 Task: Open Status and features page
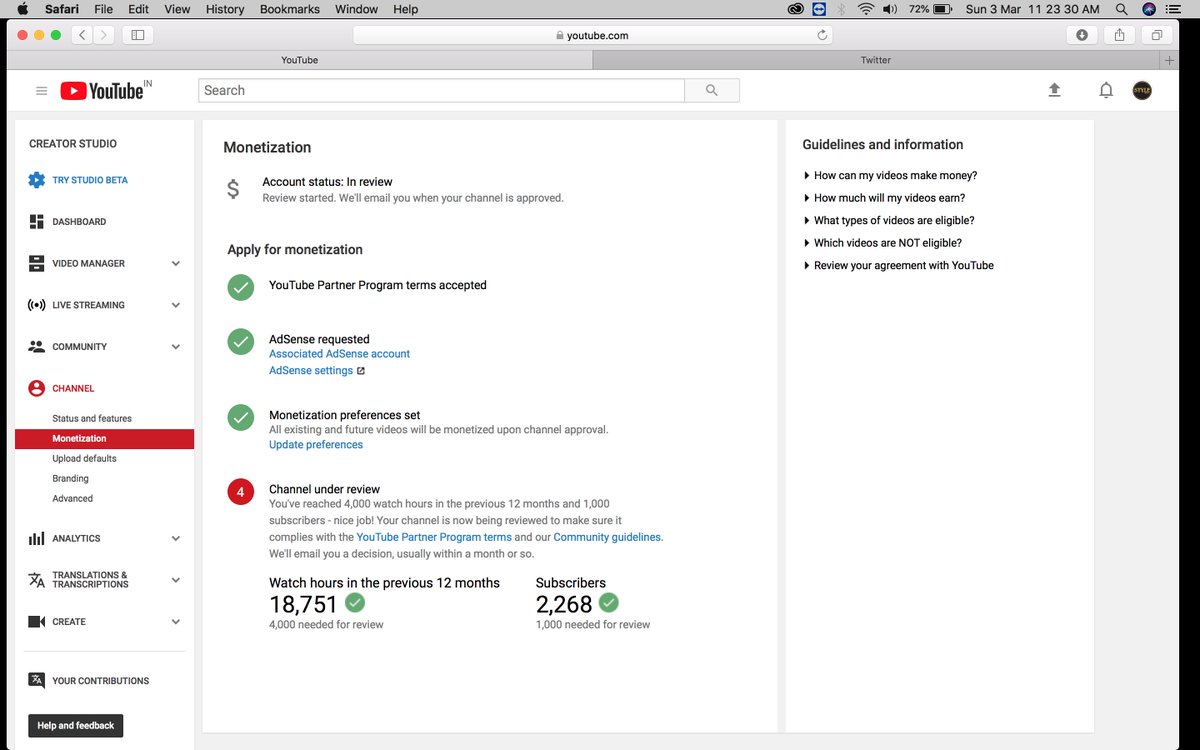point(92,418)
